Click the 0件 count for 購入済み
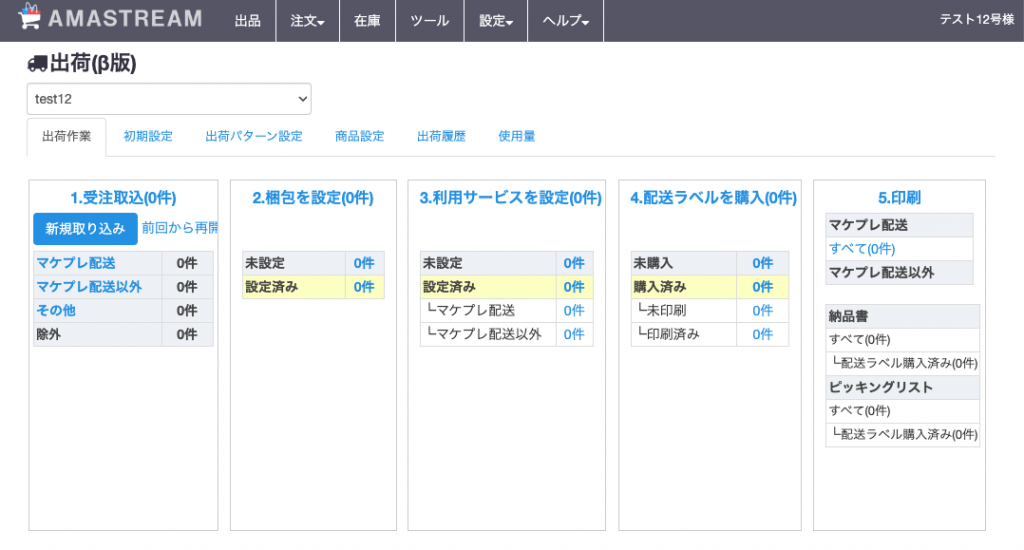 tap(762, 287)
